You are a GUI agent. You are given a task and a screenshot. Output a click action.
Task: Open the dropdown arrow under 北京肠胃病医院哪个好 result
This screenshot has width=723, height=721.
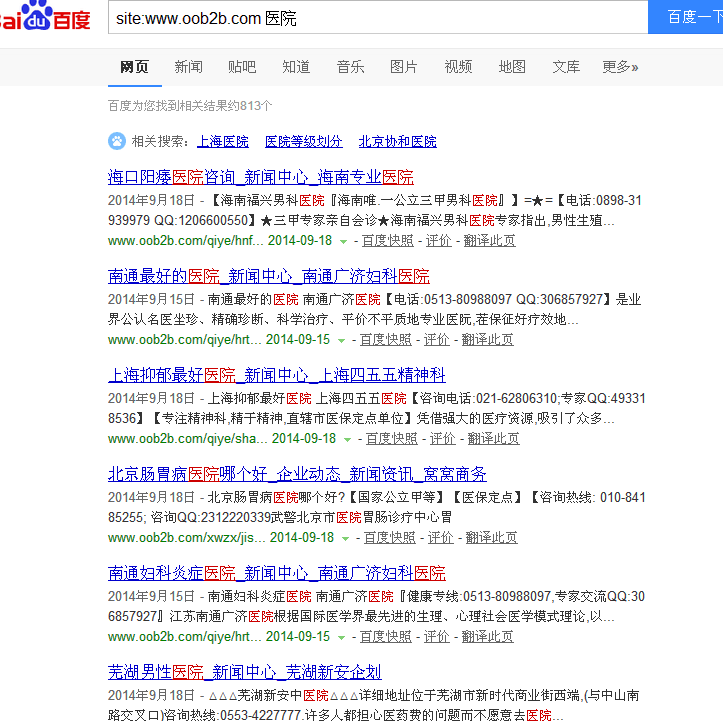coord(347,538)
